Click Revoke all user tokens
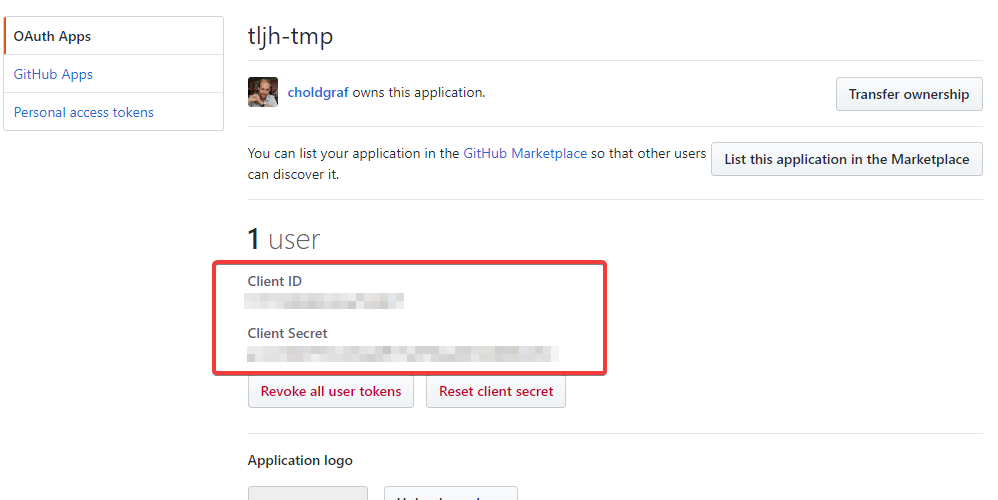Screen dimensions: 998x500 click(x=330, y=391)
